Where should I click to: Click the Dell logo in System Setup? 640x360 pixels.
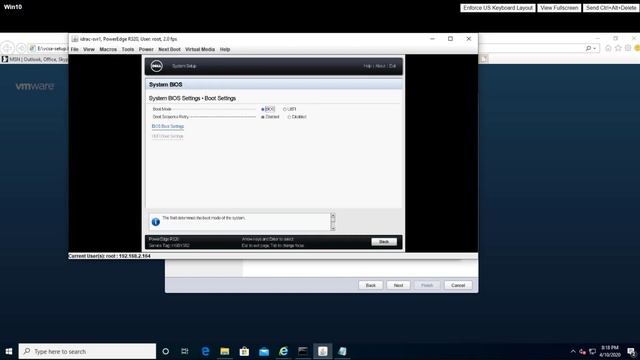click(156, 66)
